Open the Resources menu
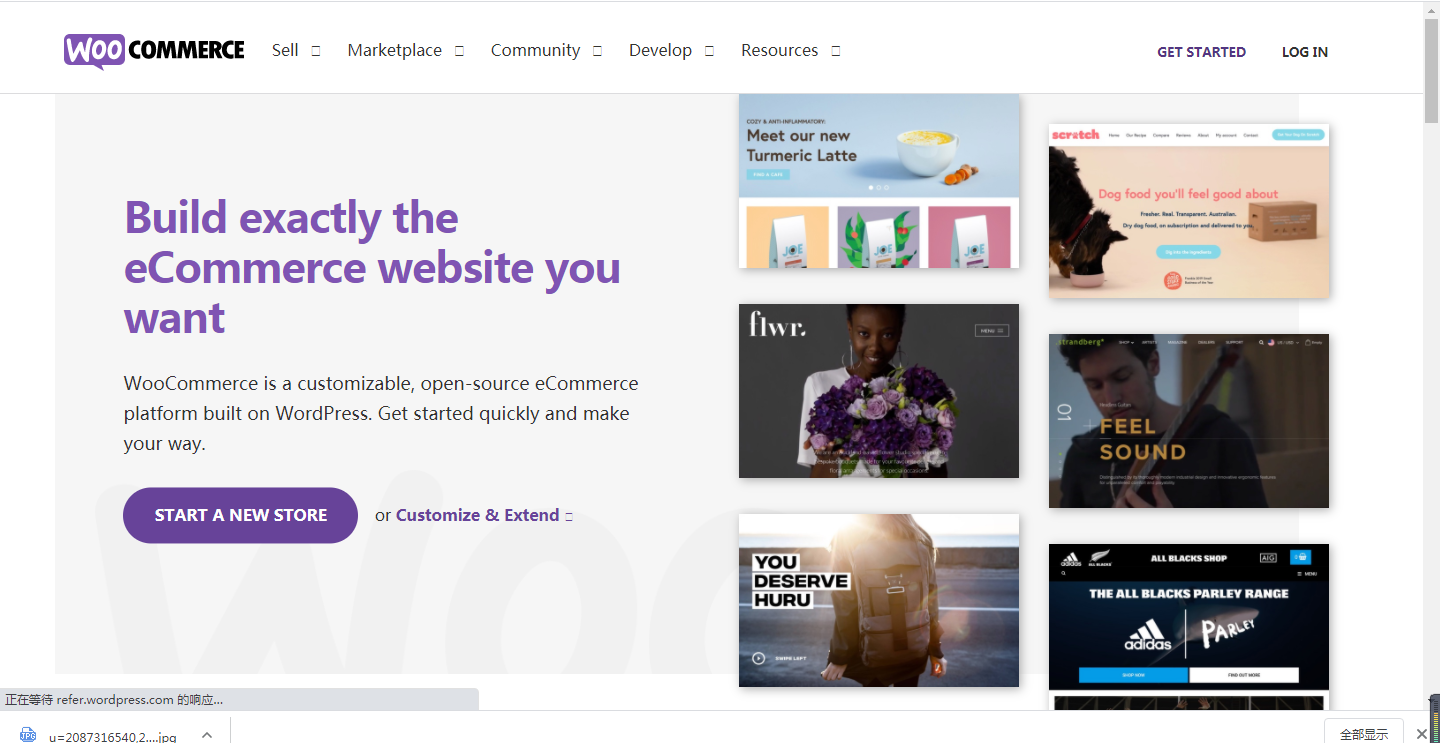Viewport: 1440px width, 743px height. pos(779,50)
